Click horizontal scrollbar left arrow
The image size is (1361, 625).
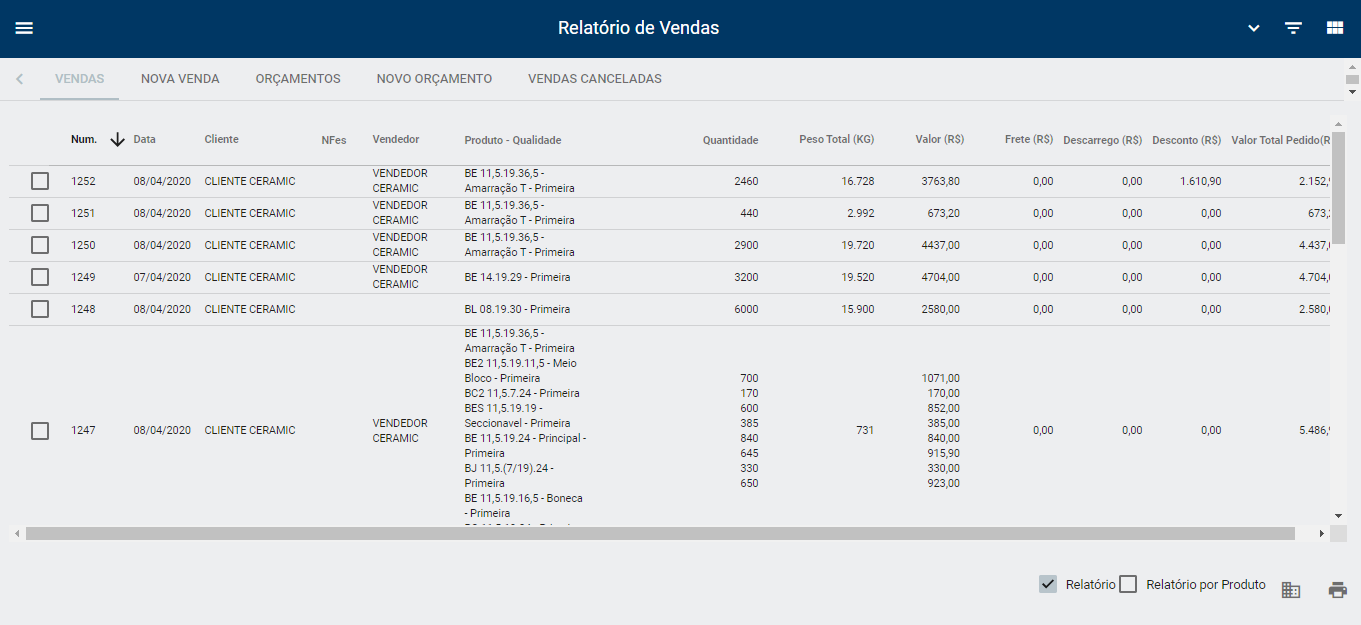click(17, 534)
